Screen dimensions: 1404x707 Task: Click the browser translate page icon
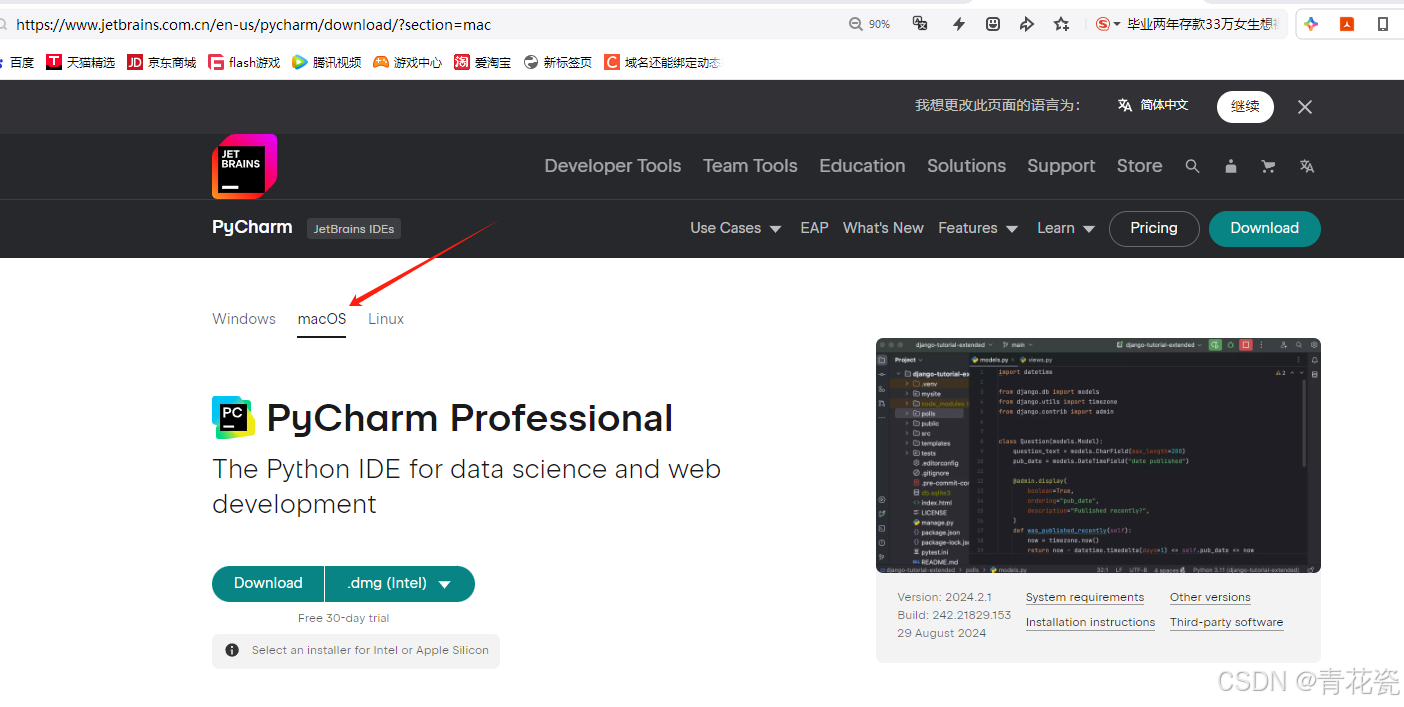pyautogui.click(x=920, y=24)
